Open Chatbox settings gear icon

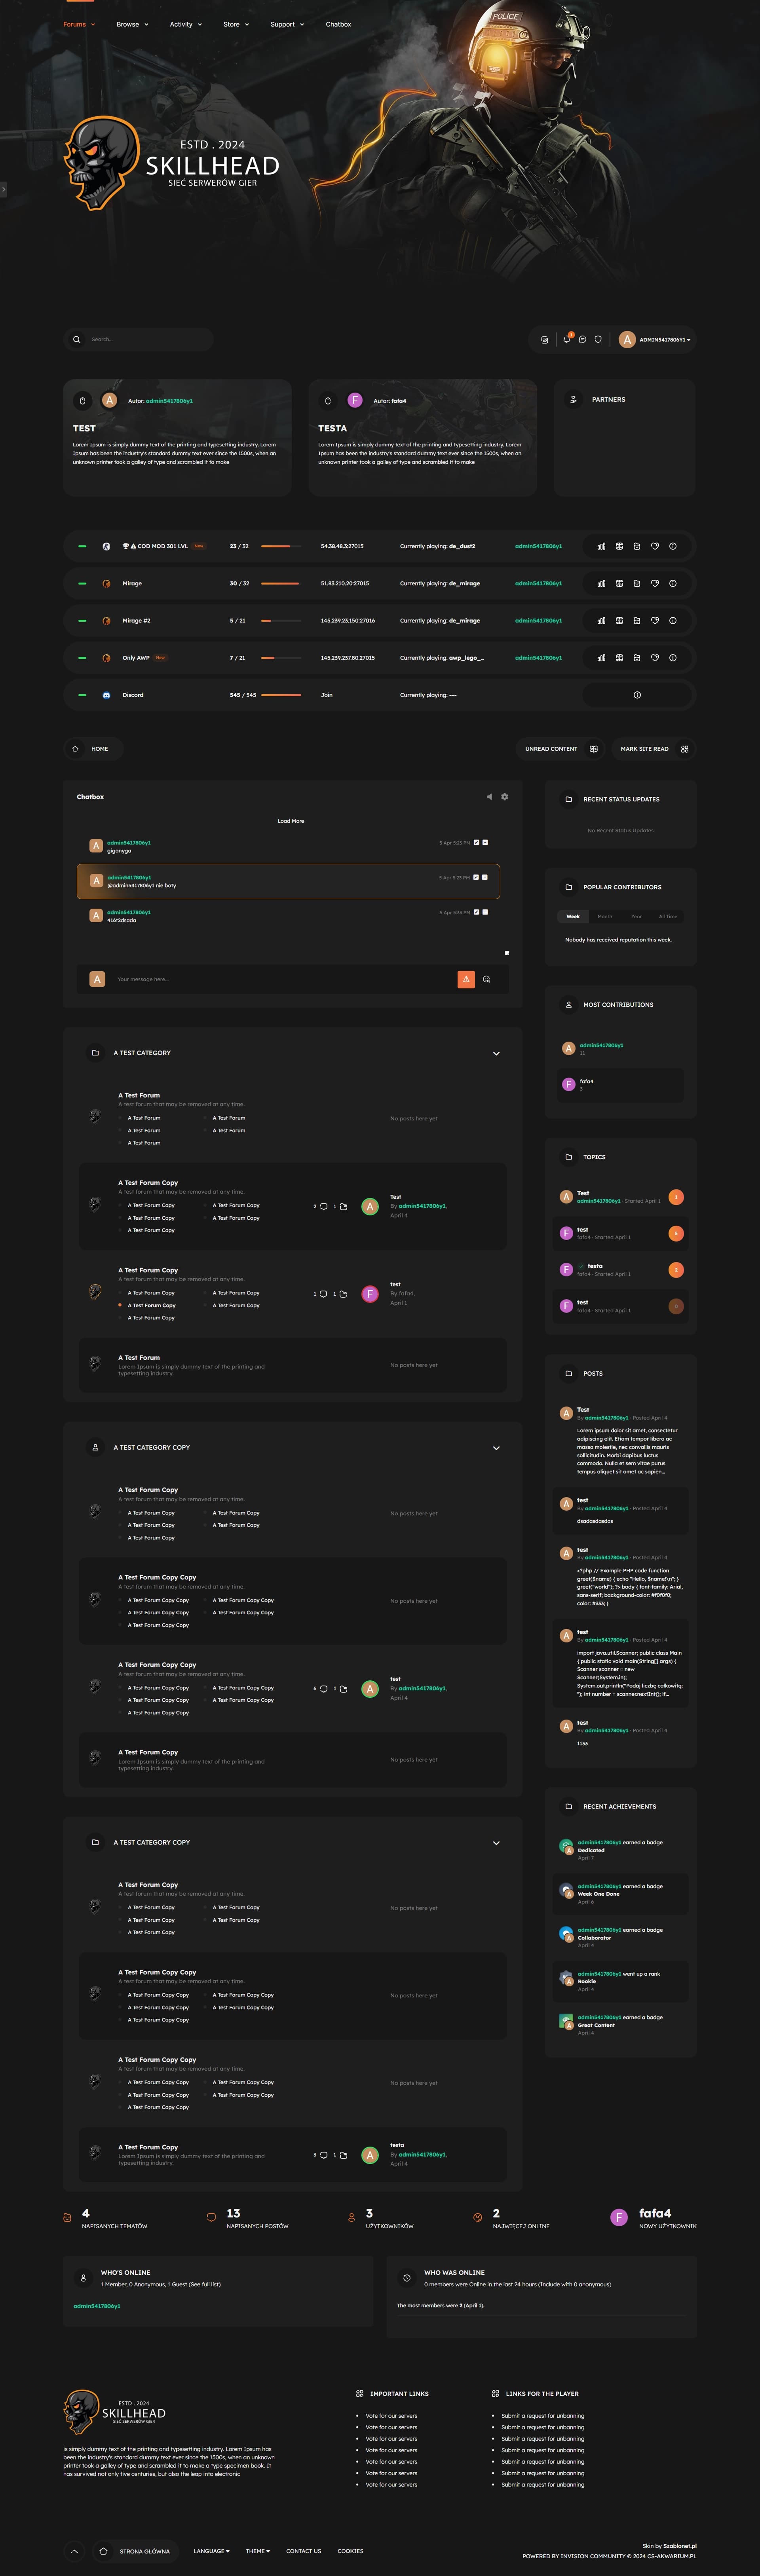[x=505, y=797]
